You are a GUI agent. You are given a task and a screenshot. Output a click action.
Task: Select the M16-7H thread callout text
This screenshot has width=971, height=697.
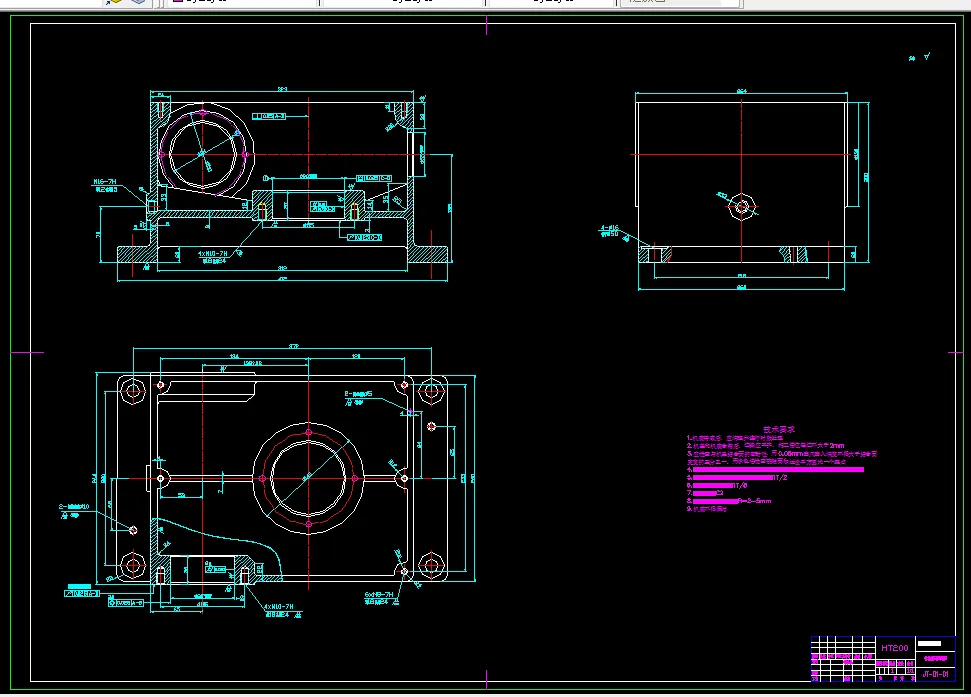tap(105, 182)
